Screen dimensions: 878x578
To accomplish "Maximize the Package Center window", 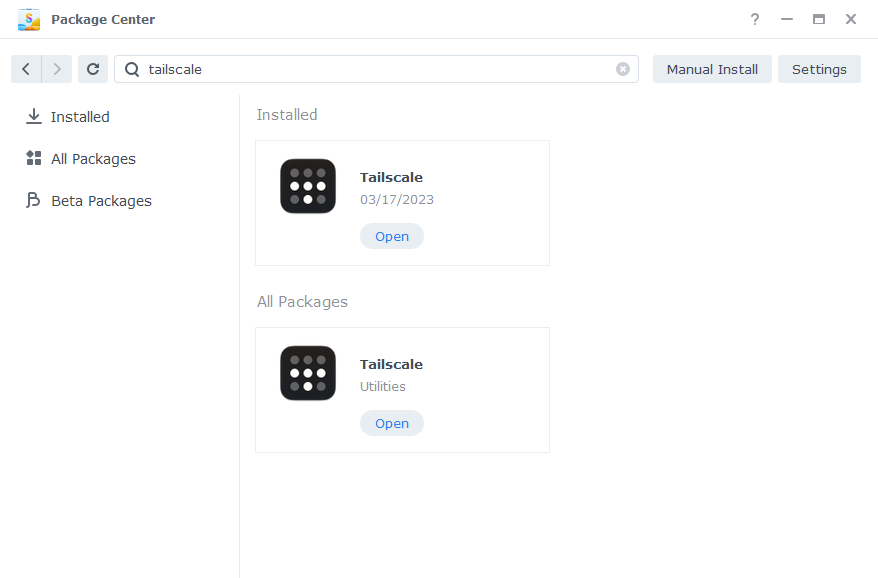I will (819, 19).
